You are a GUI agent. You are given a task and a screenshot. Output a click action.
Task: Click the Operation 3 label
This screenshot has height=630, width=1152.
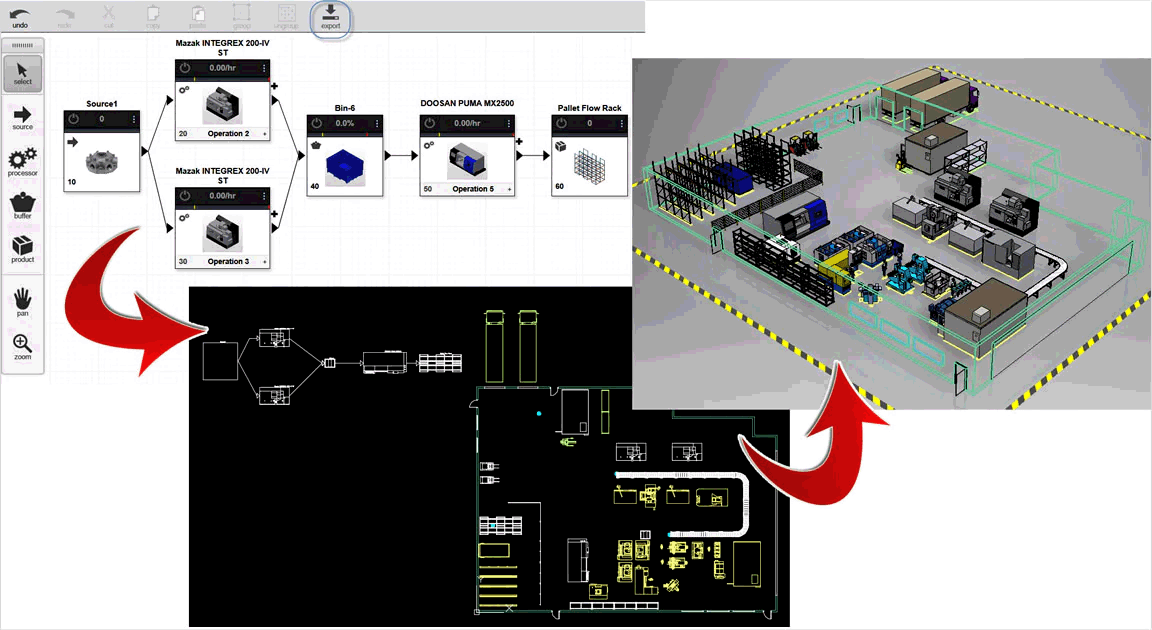click(x=228, y=261)
